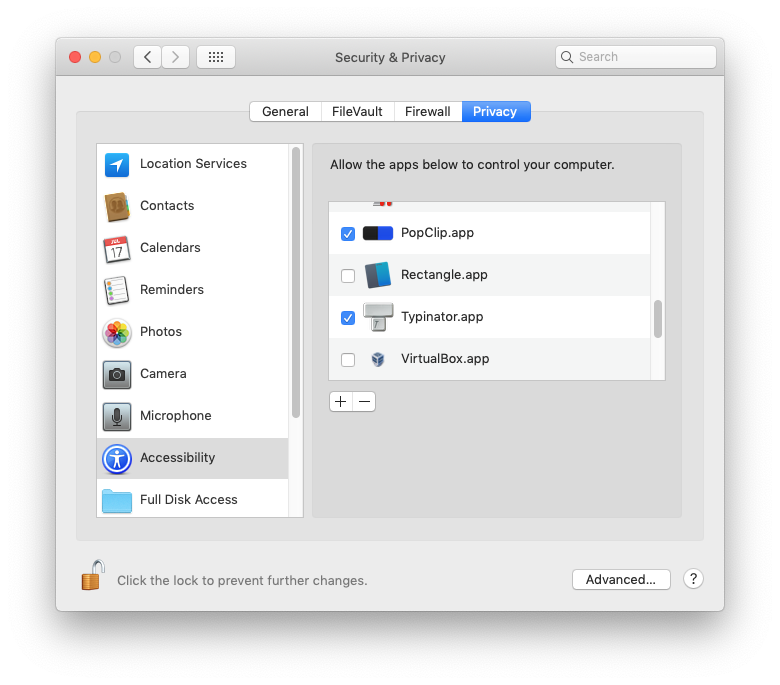Select the Camera text label

(163, 374)
